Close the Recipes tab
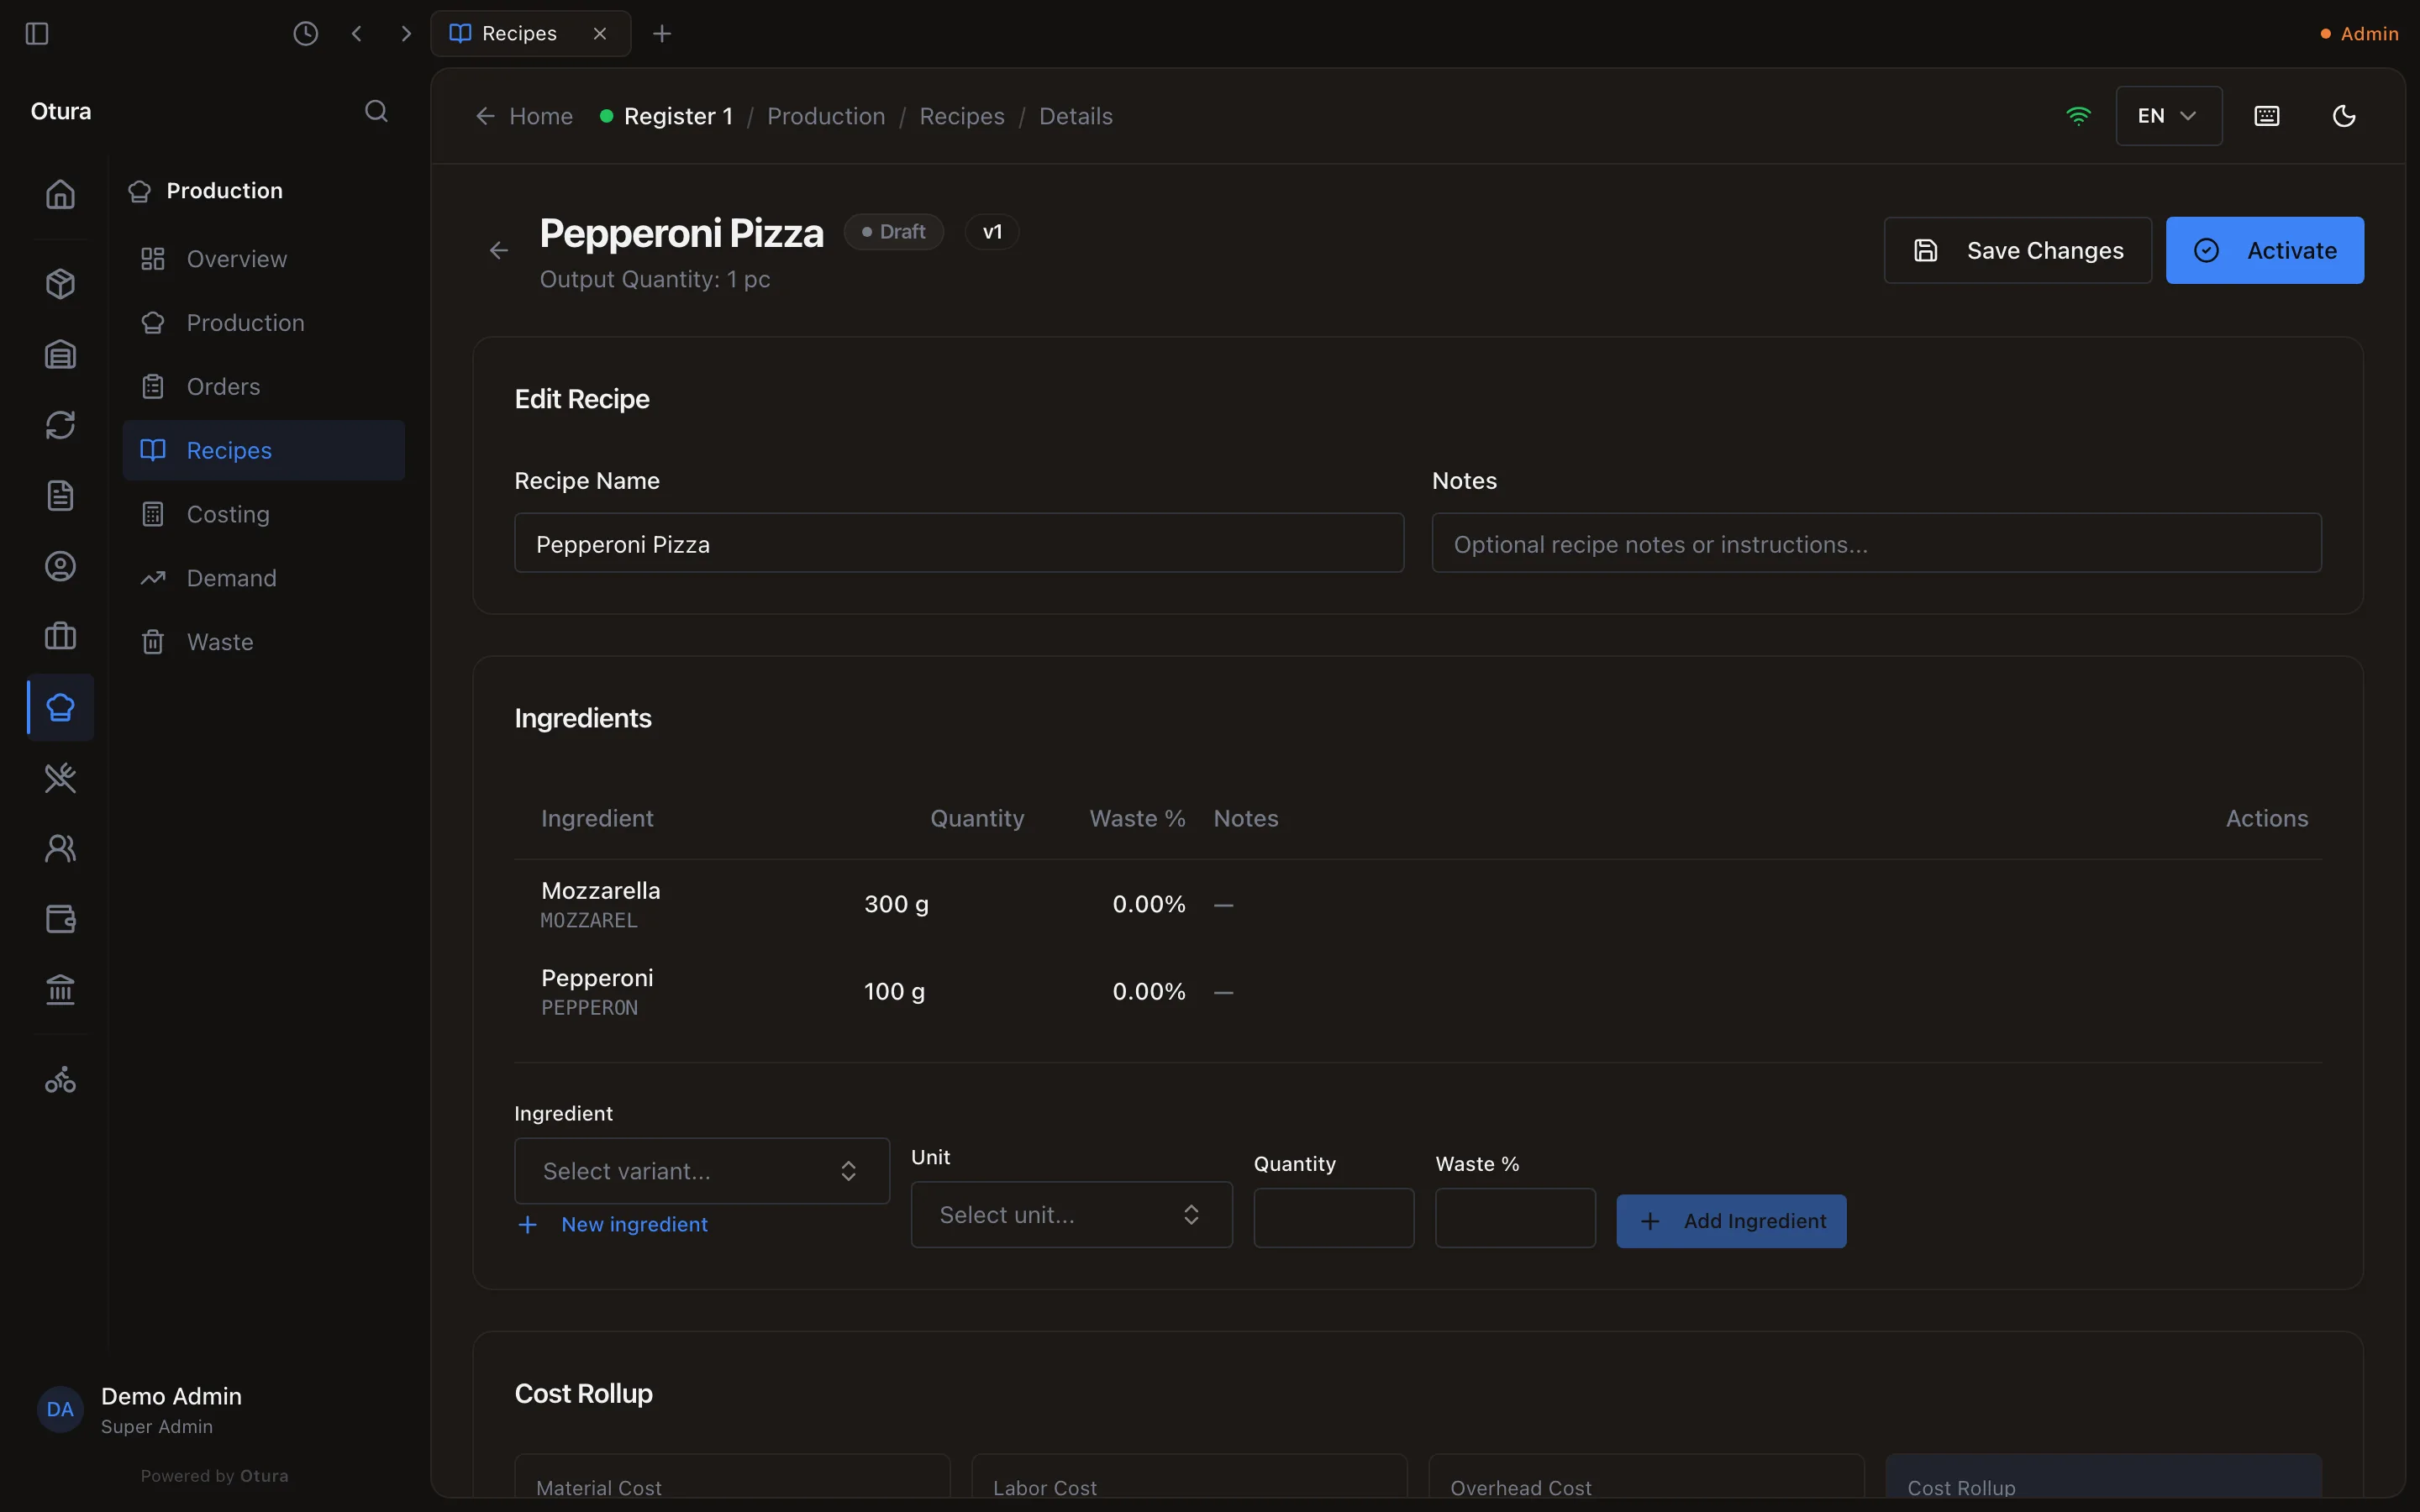Screen dimensions: 2420x1512 point(600,34)
